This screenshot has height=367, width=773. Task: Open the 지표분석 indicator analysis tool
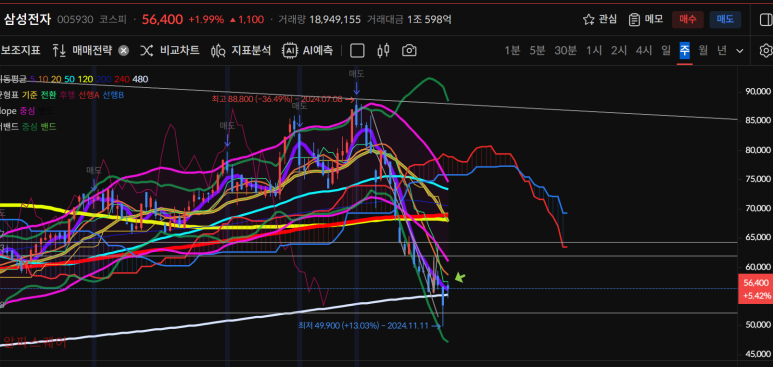241,50
